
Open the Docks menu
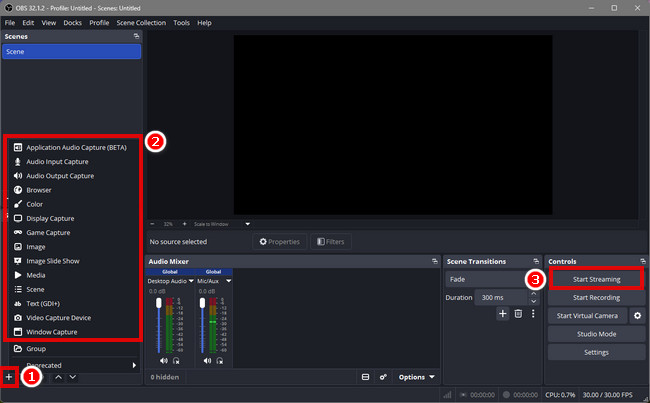click(73, 22)
